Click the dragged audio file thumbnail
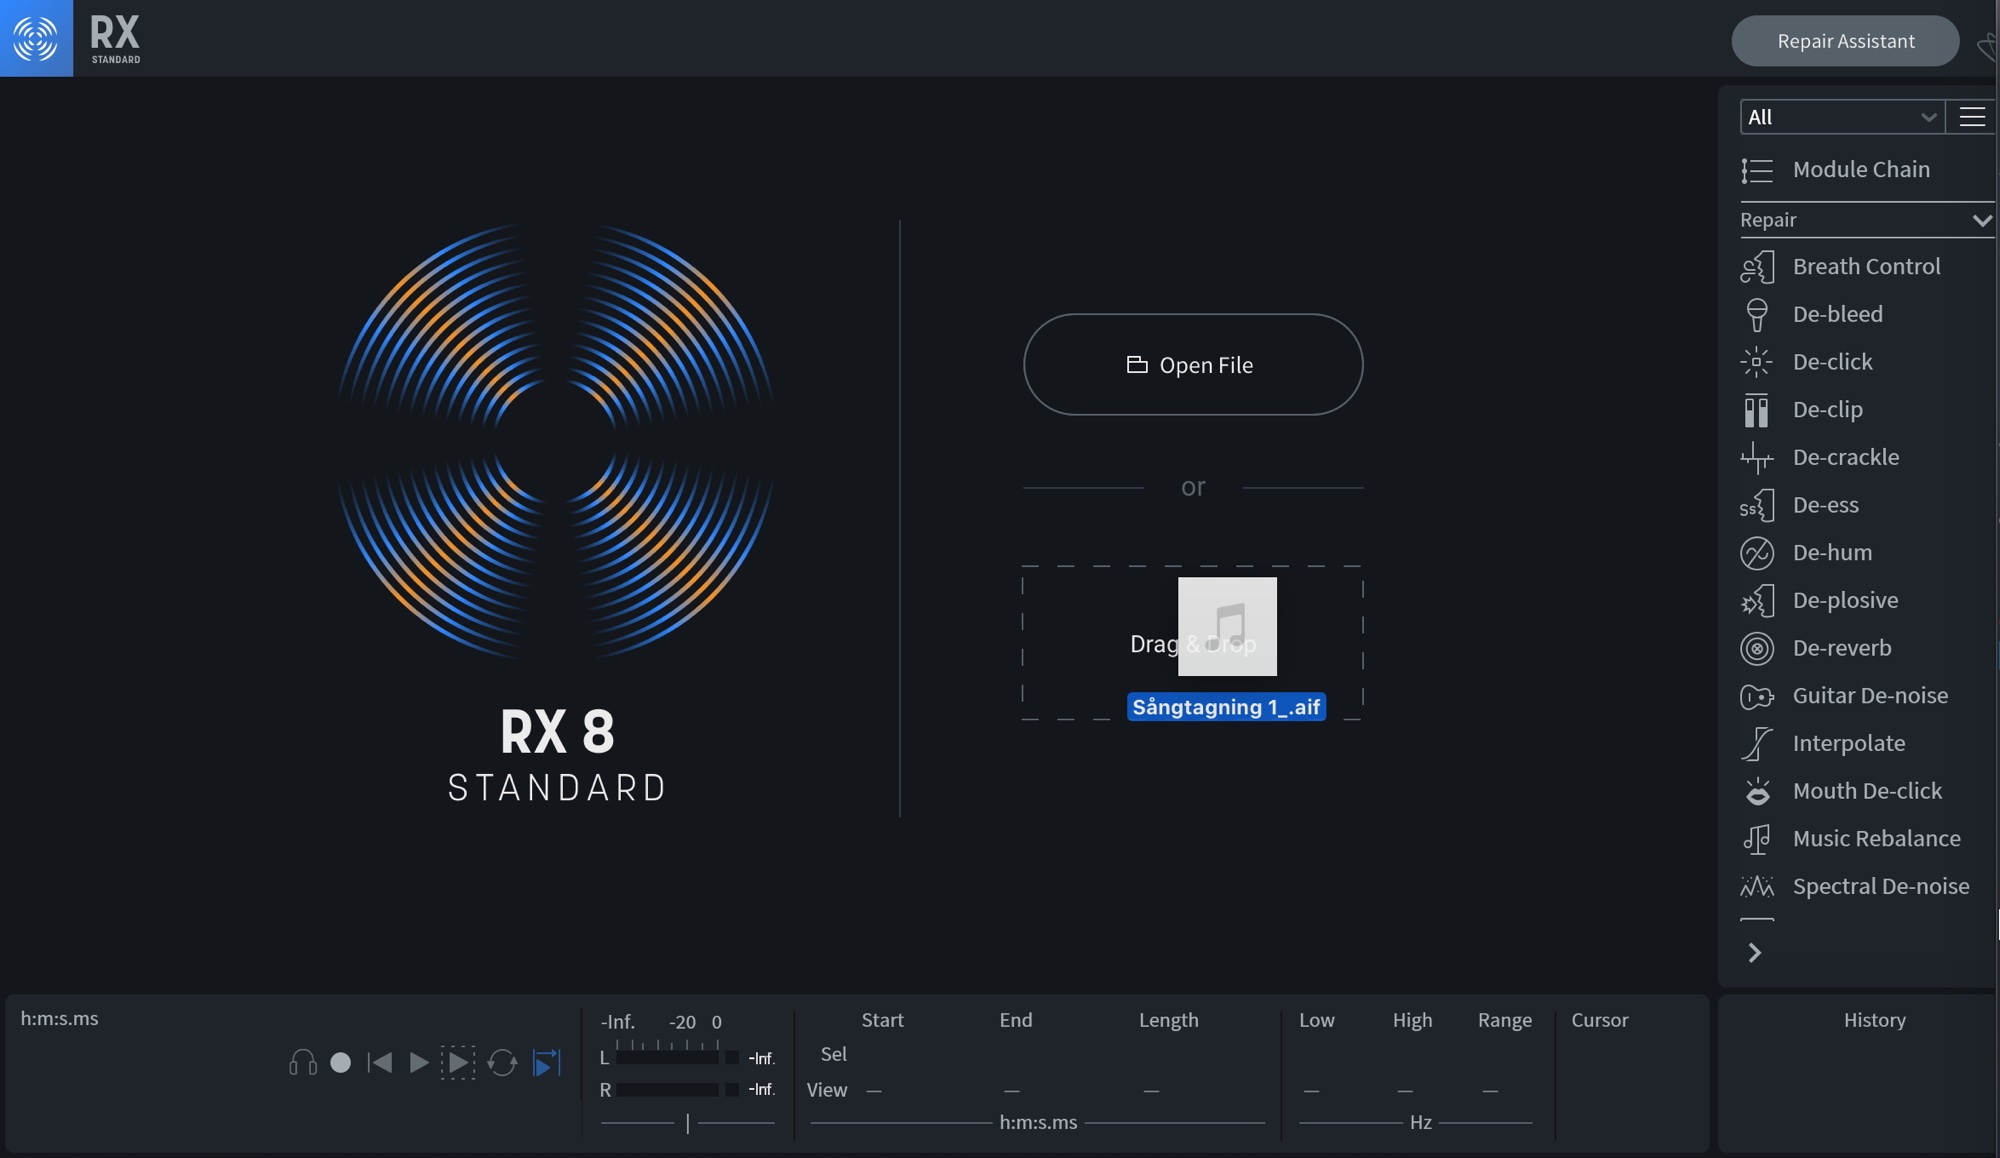Screen dimensions: 2000x1158 click(x=1227, y=626)
